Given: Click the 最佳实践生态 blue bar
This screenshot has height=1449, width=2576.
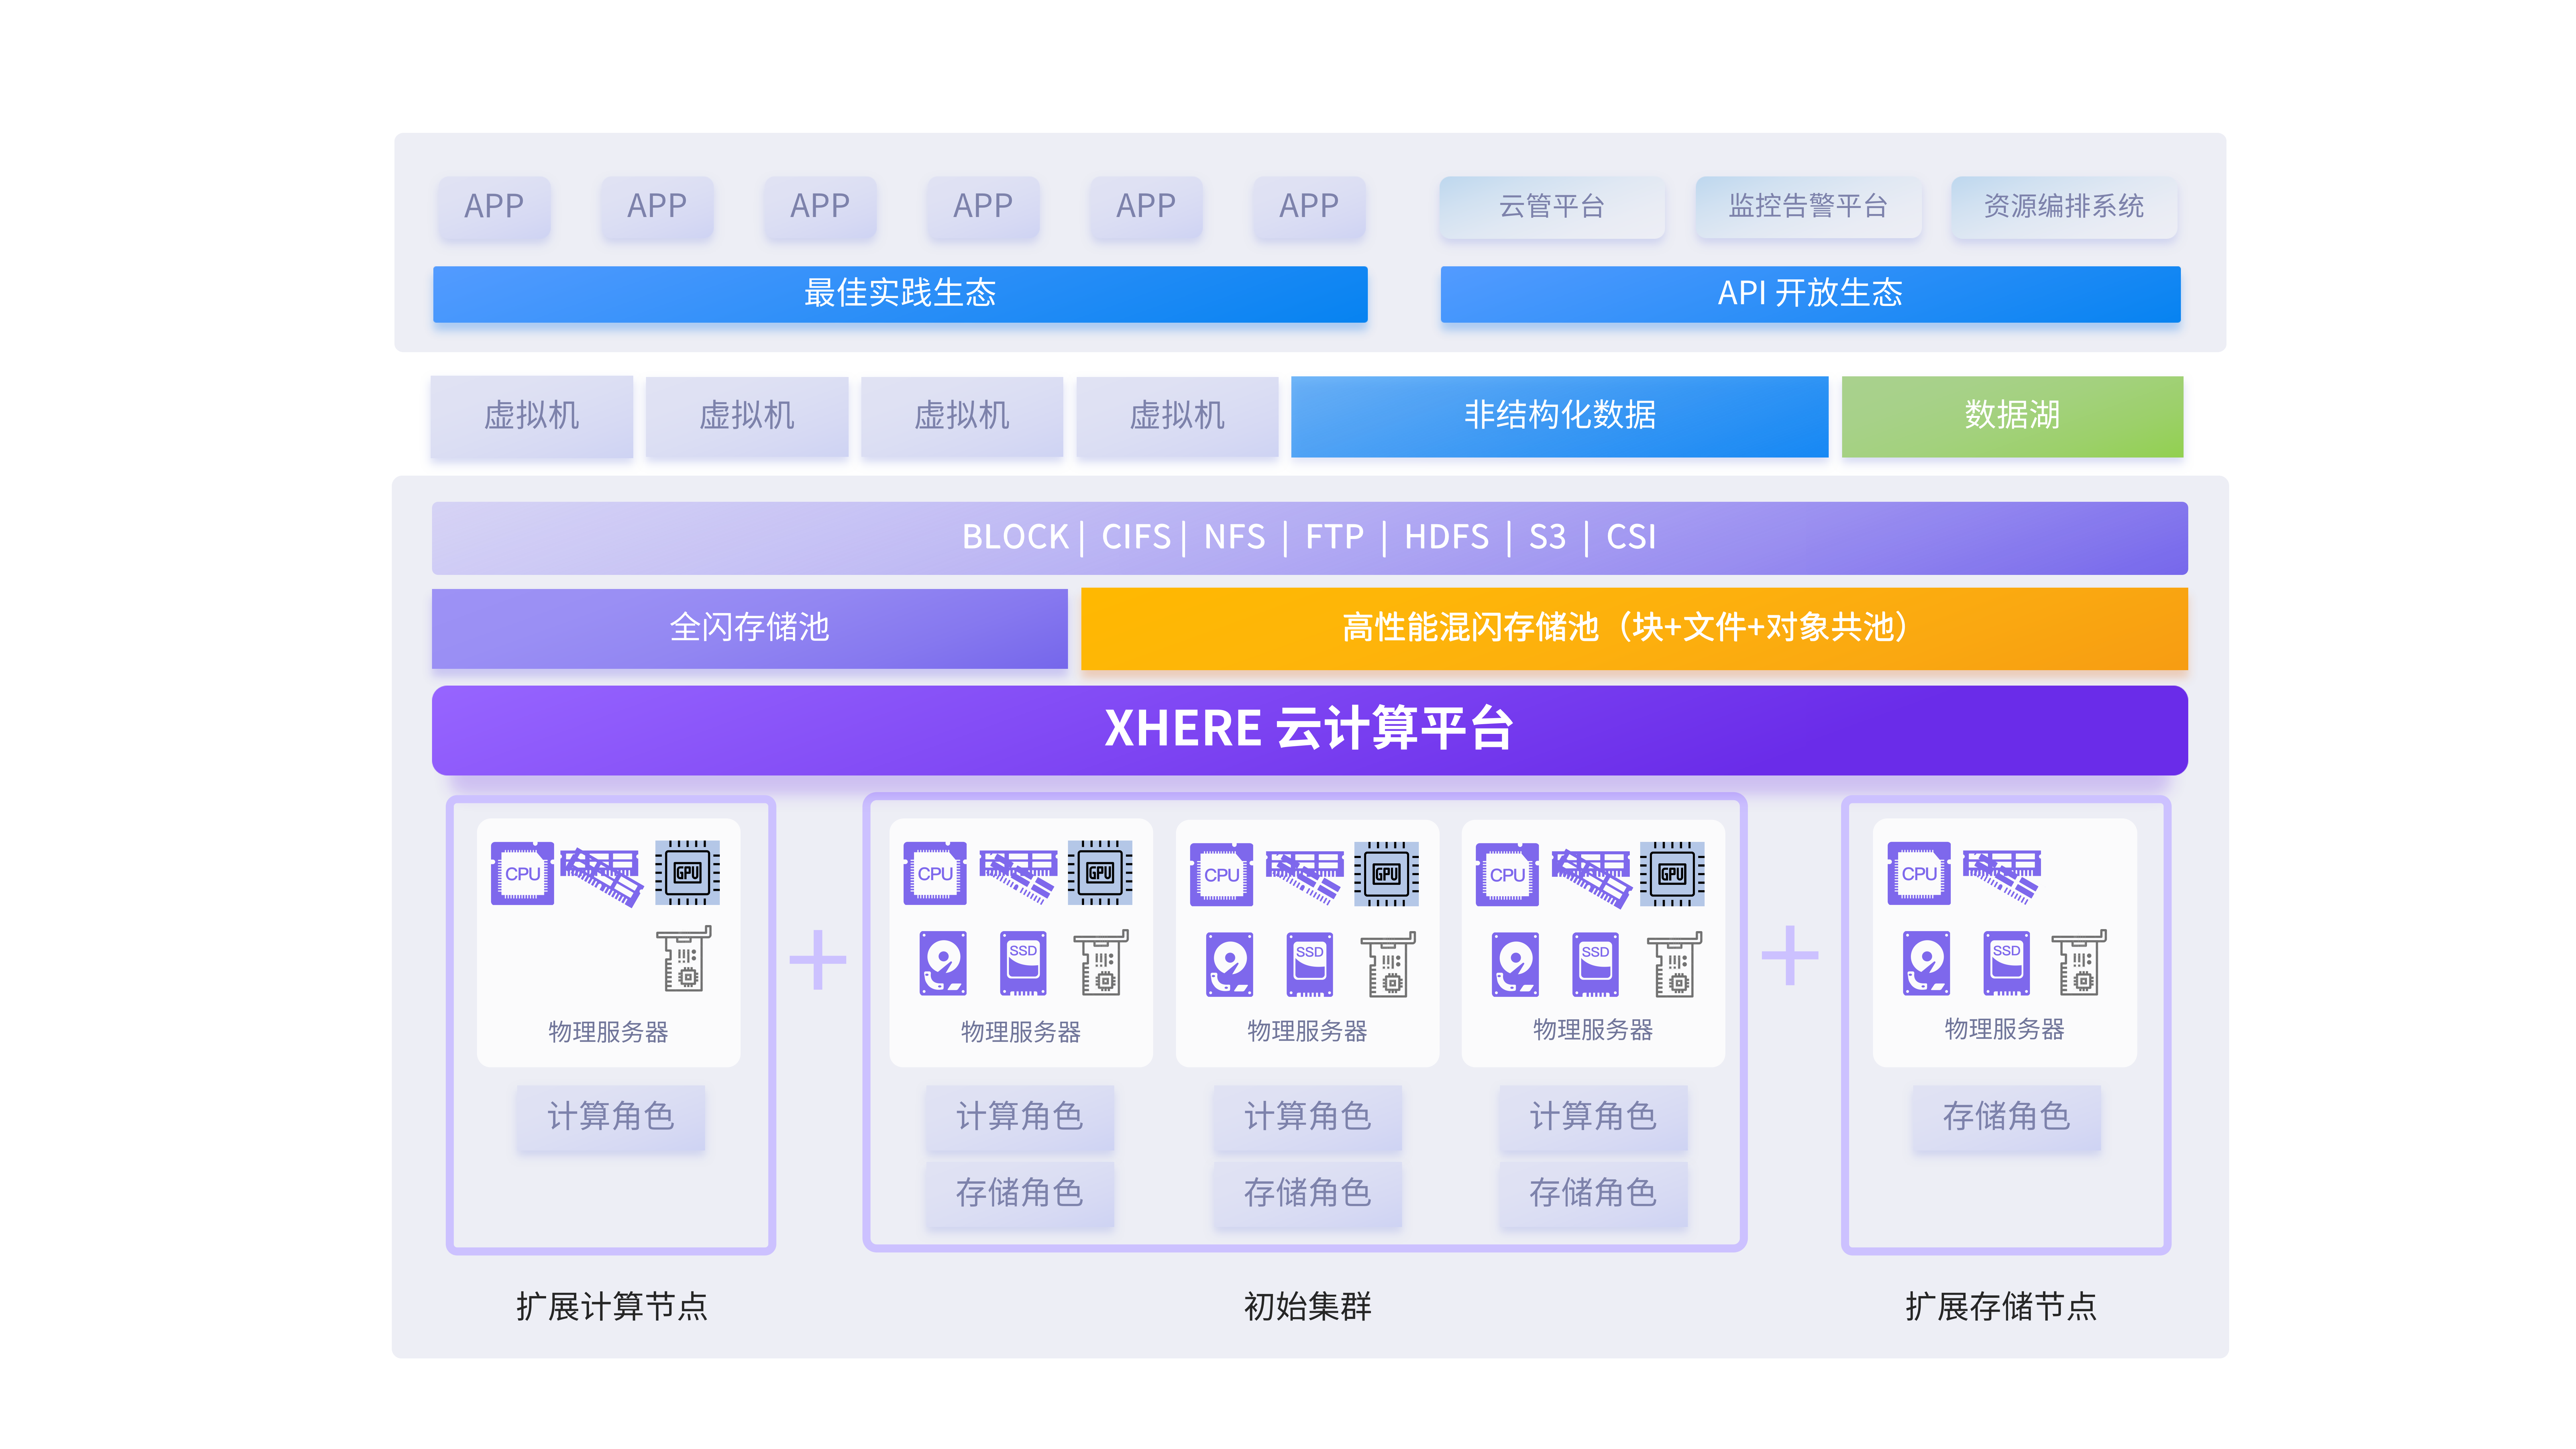Looking at the screenshot, I should 900,294.
